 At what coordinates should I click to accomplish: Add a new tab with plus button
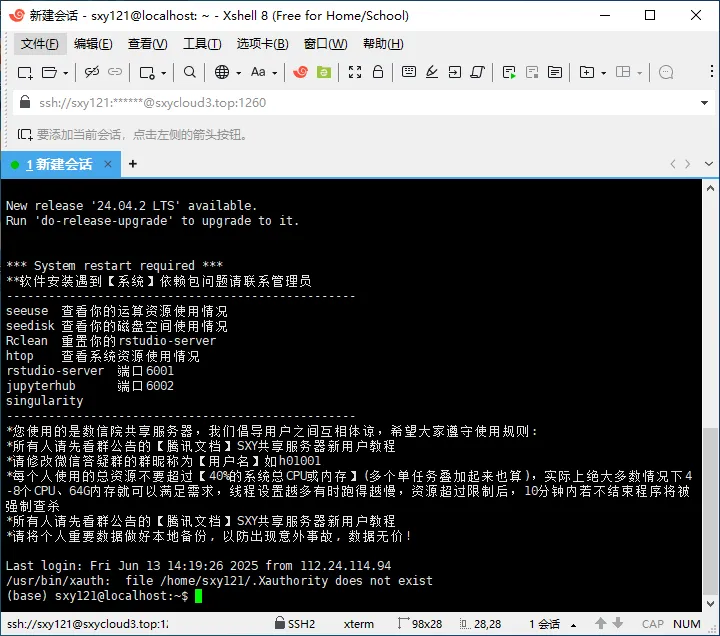tap(133, 164)
